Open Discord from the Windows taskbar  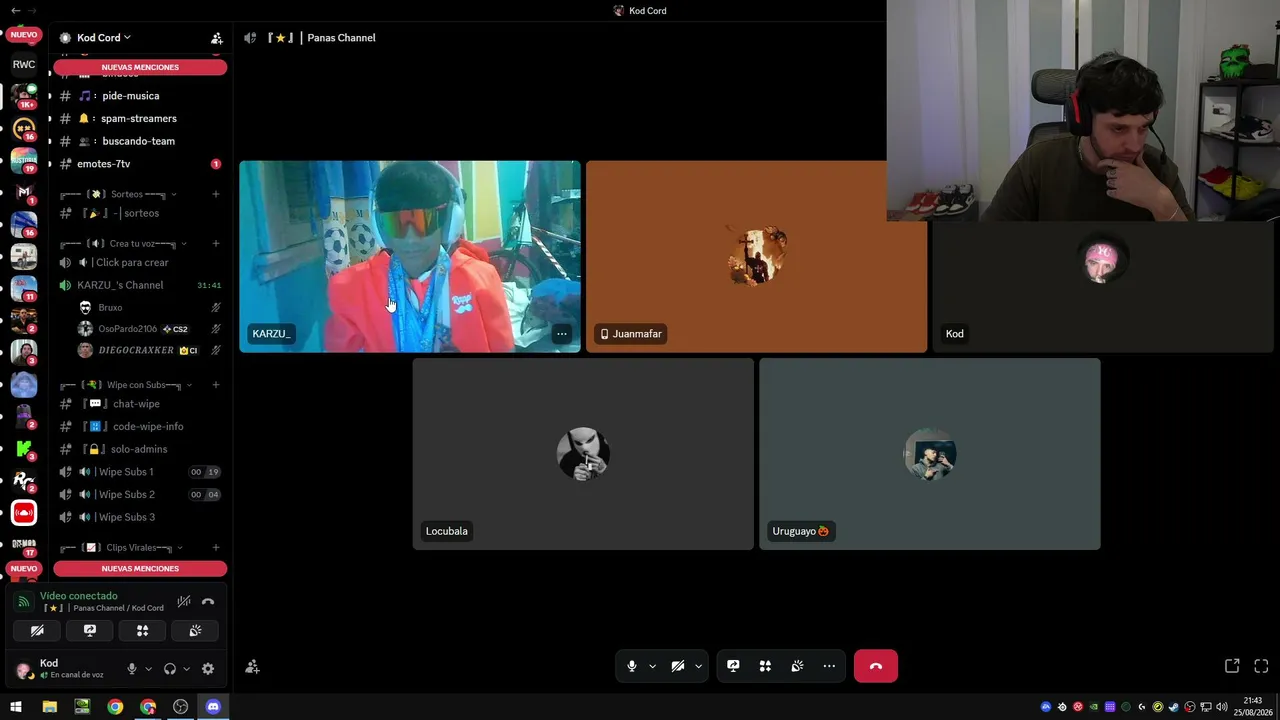tap(213, 707)
